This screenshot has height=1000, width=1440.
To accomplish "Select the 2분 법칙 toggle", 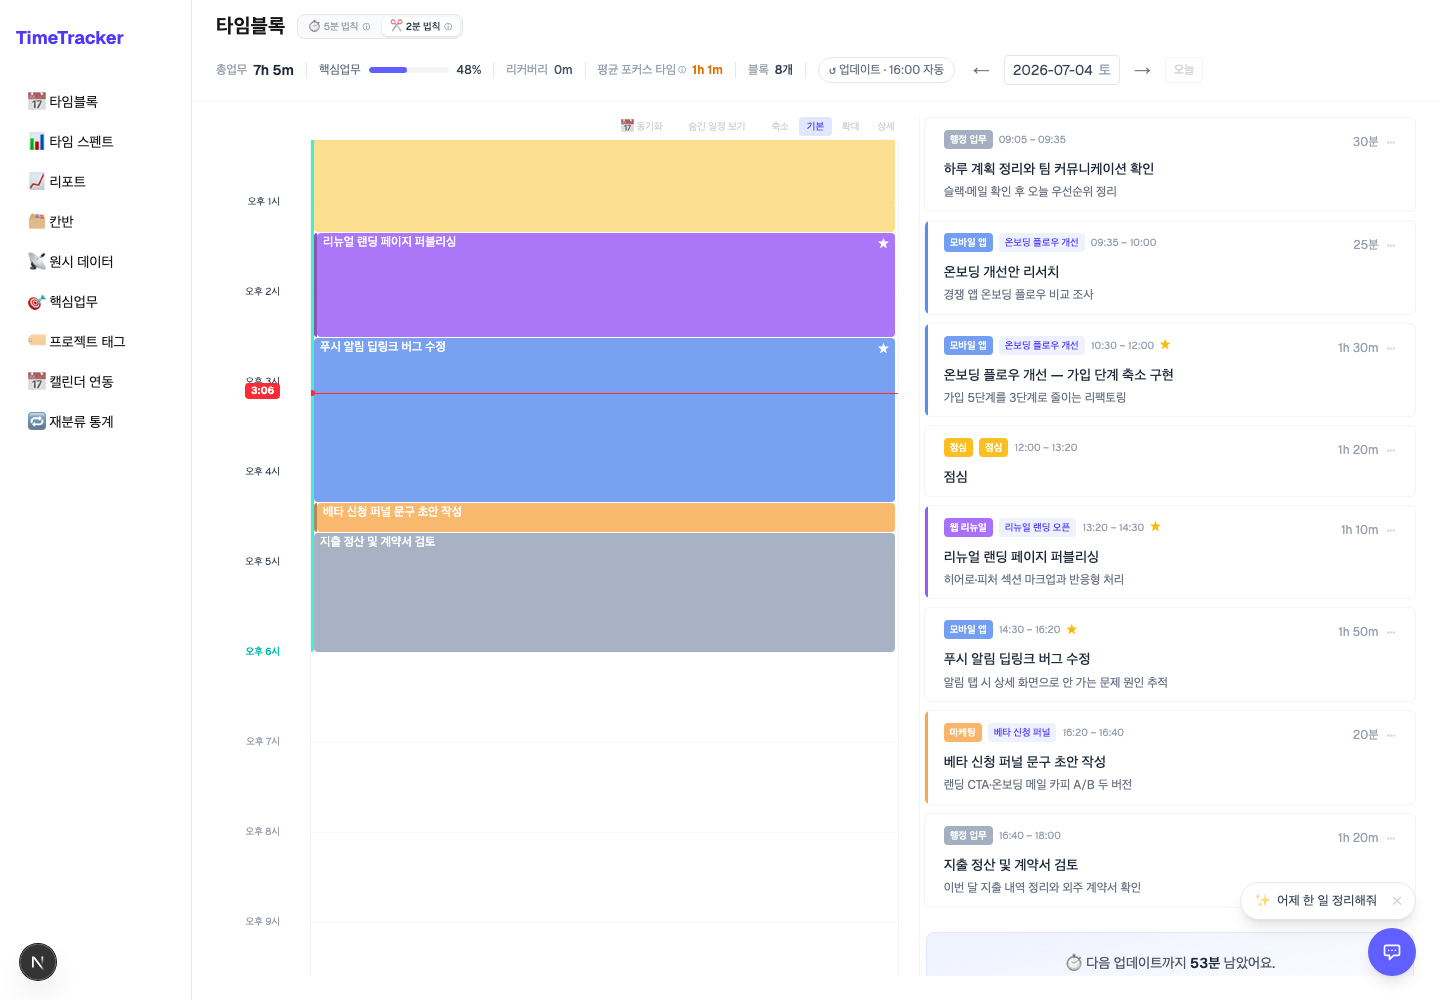I will (x=421, y=26).
